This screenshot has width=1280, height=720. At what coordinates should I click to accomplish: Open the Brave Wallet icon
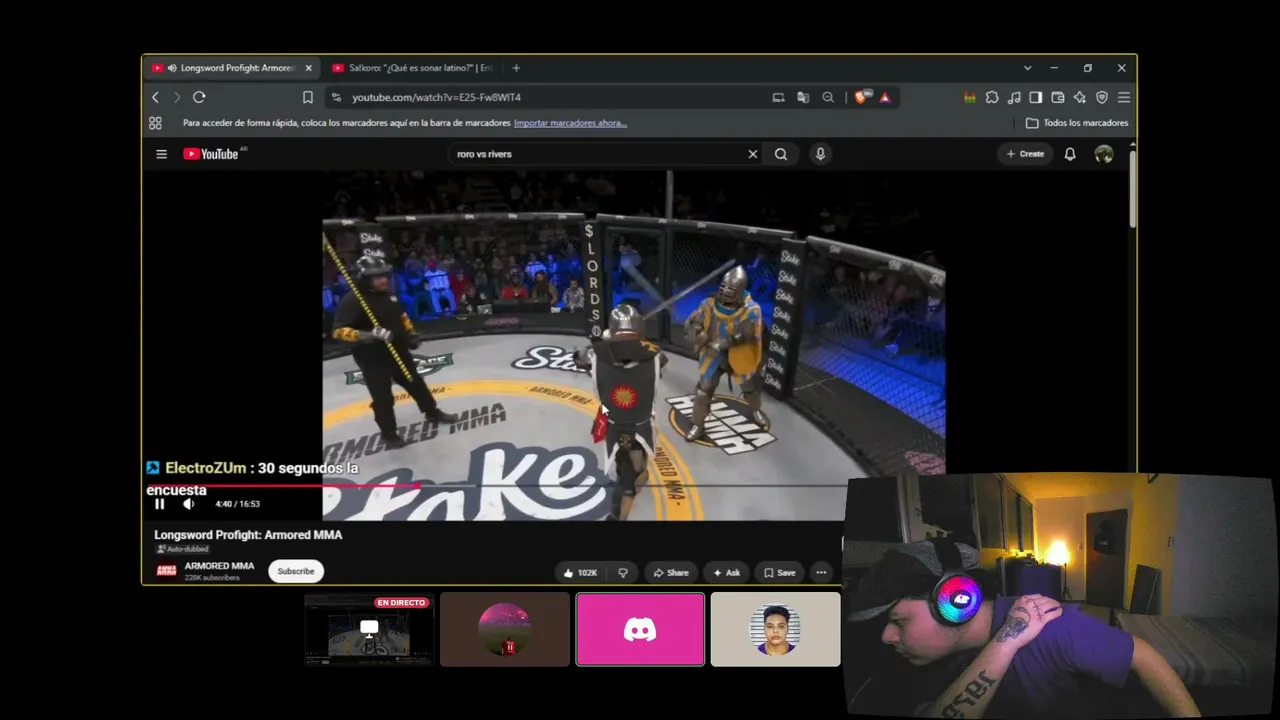click(x=1058, y=97)
